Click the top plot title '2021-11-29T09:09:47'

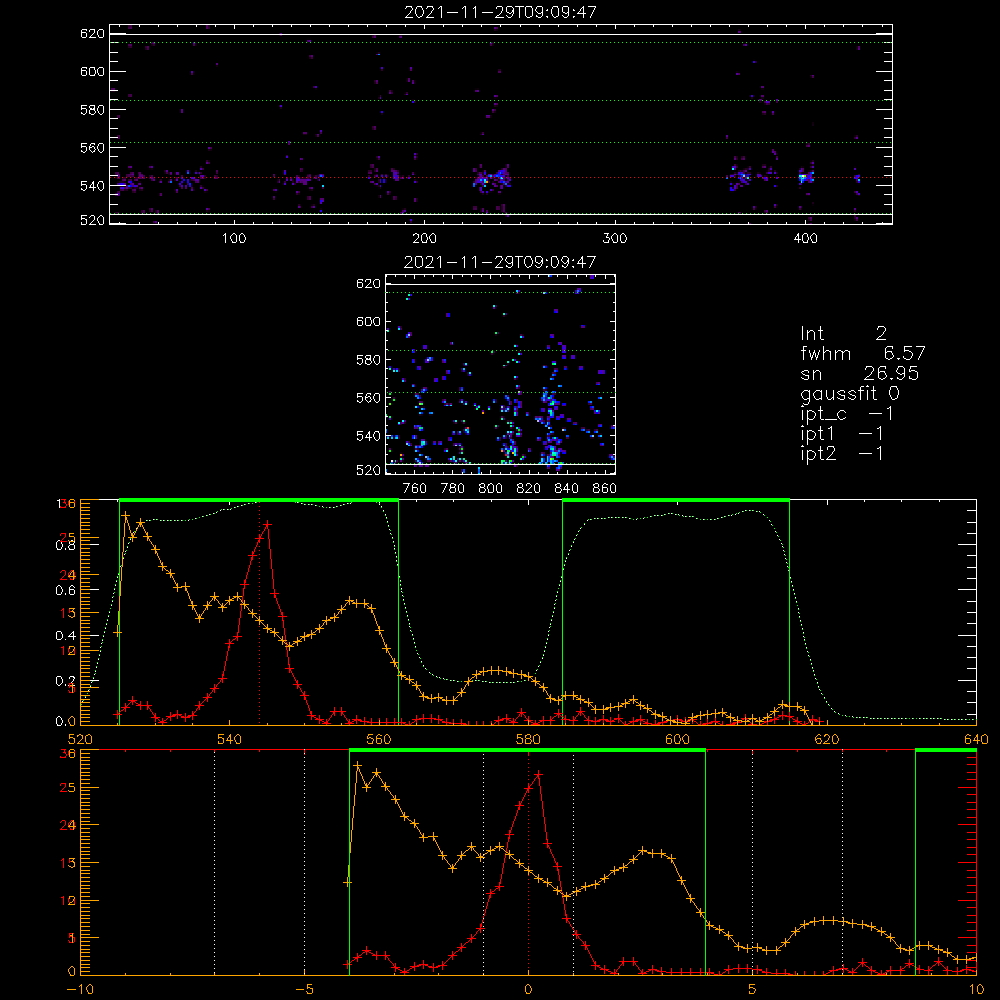(x=500, y=12)
